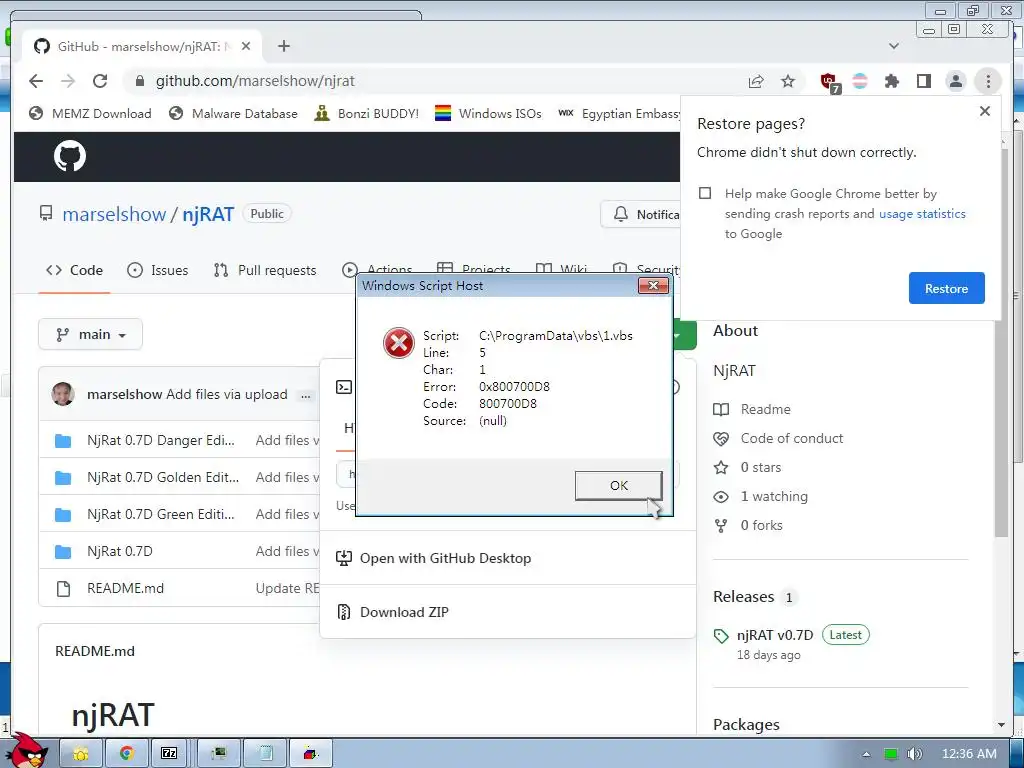Click the blue Restore button
Screen dimensions: 1024x768
946,288
